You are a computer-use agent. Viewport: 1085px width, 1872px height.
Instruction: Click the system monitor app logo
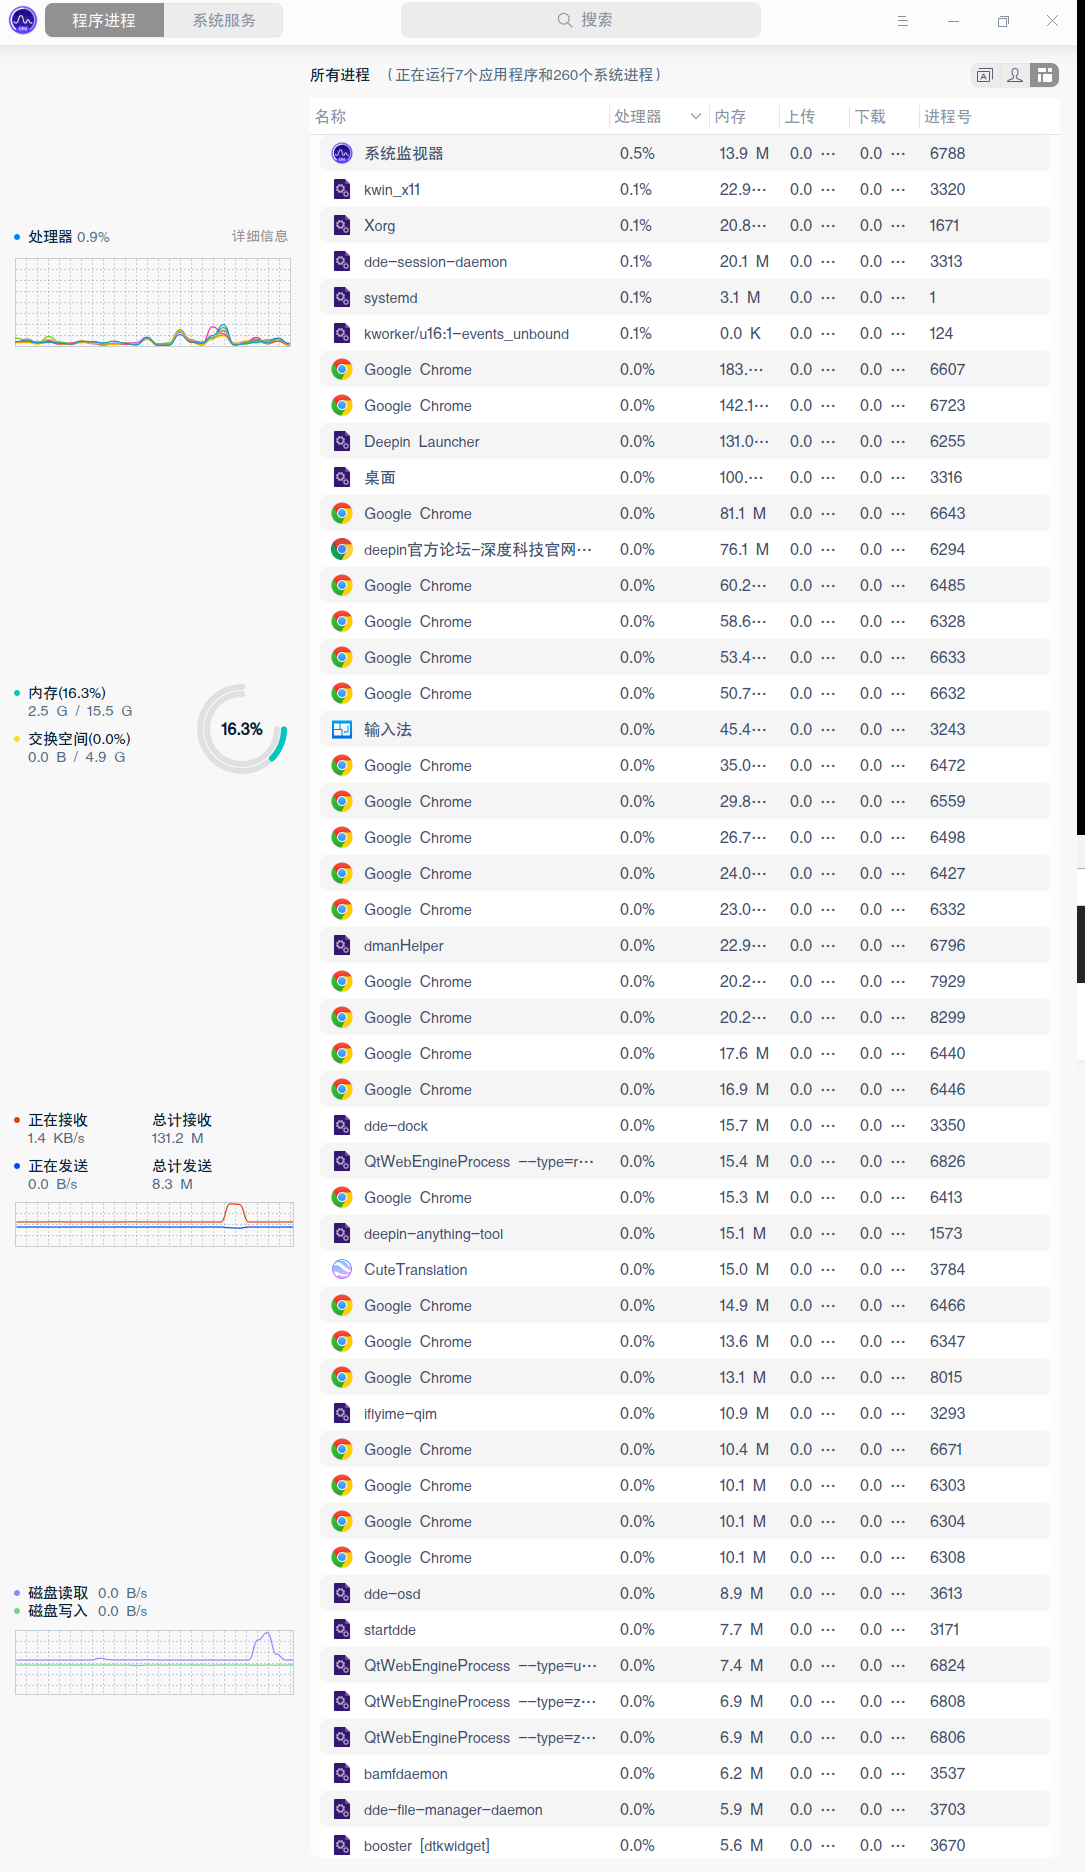click(x=22, y=20)
